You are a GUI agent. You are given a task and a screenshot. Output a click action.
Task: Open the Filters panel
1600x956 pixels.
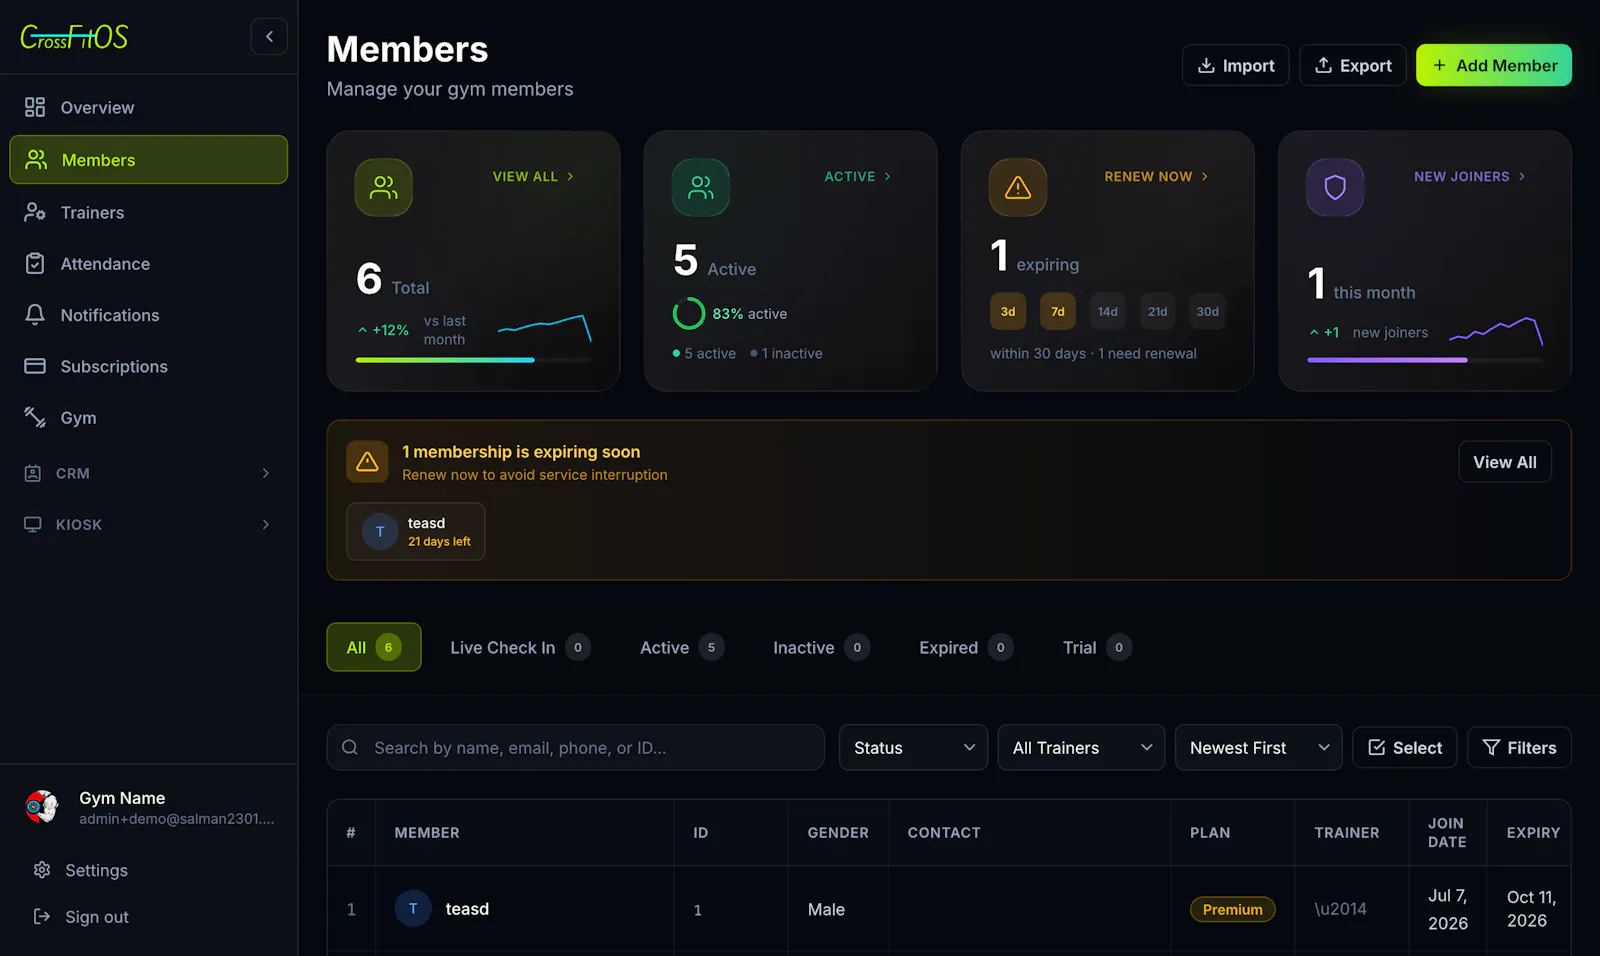[1519, 747]
